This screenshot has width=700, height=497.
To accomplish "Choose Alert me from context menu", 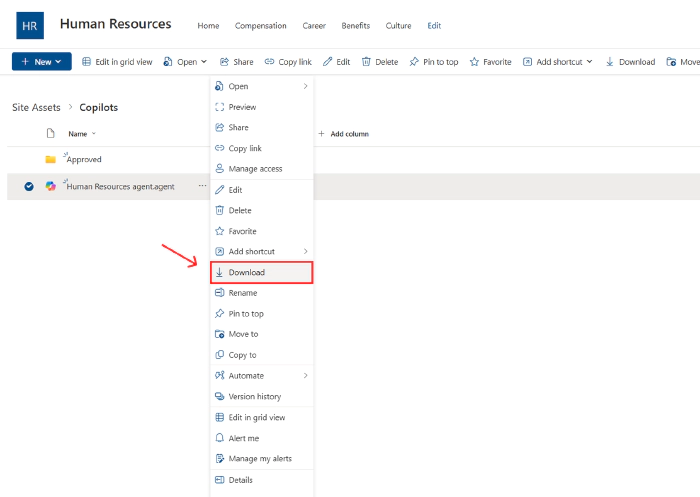I will coord(262,438).
